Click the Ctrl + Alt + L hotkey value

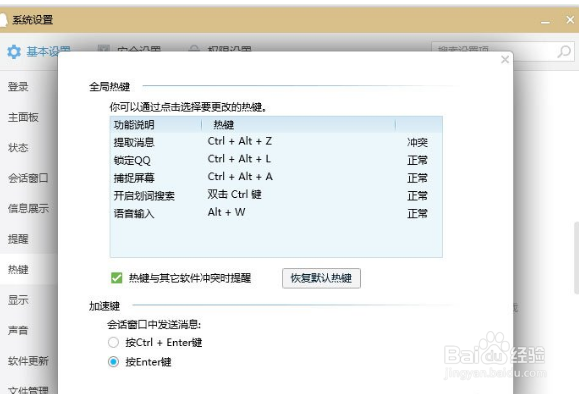(239, 159)
